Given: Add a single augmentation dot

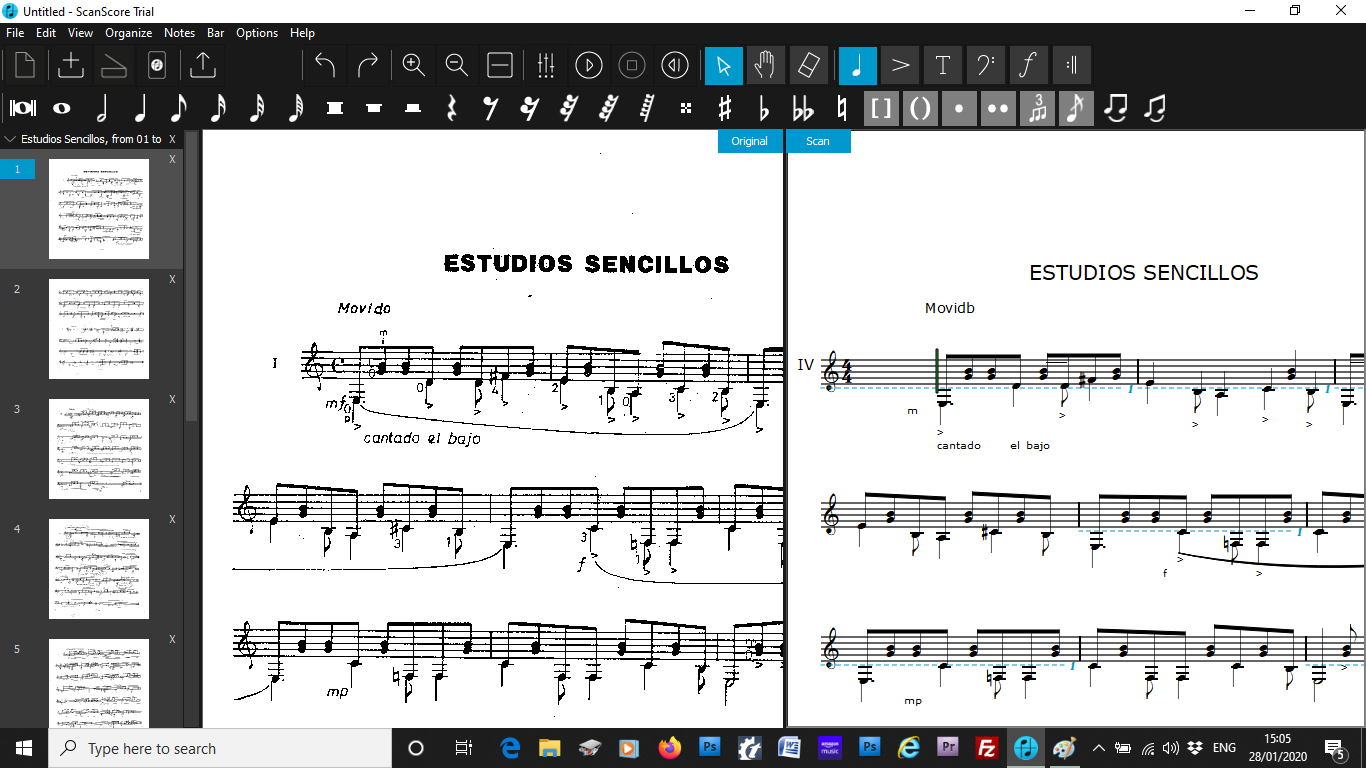Looking at the screenshot, I should pos(959,108).
